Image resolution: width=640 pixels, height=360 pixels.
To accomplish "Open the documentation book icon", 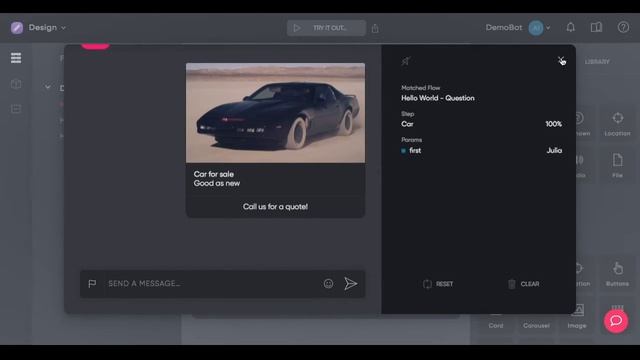I will click(596, 27).
